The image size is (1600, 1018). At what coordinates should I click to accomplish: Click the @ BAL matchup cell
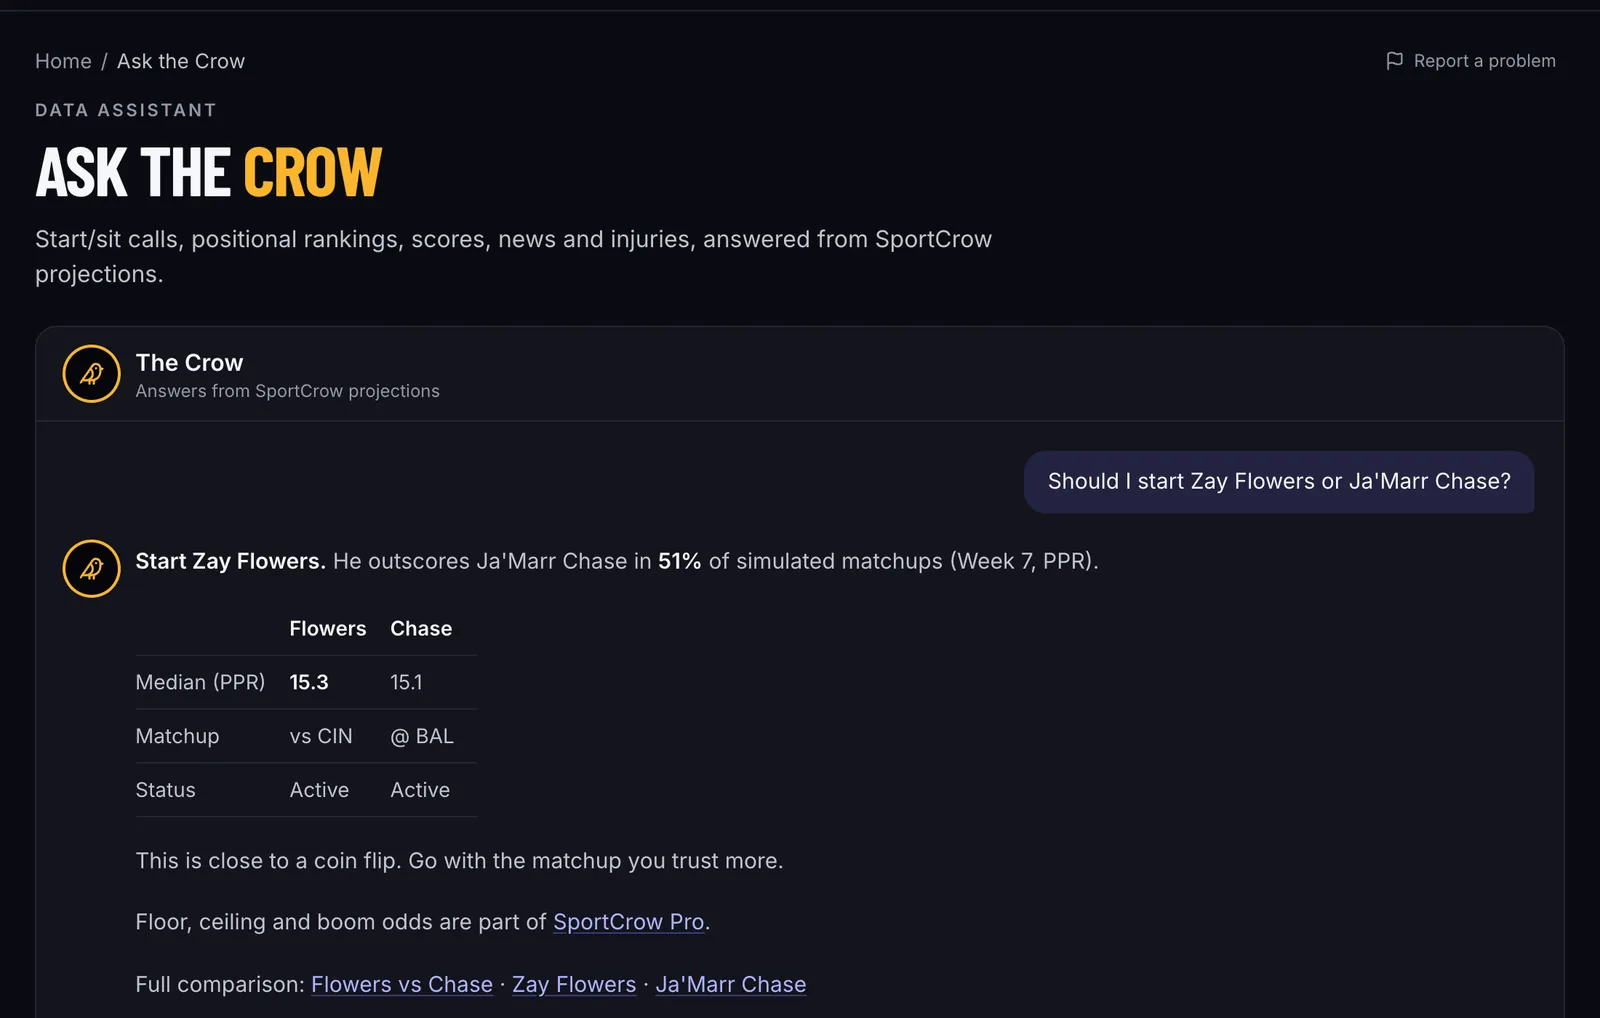422,736
